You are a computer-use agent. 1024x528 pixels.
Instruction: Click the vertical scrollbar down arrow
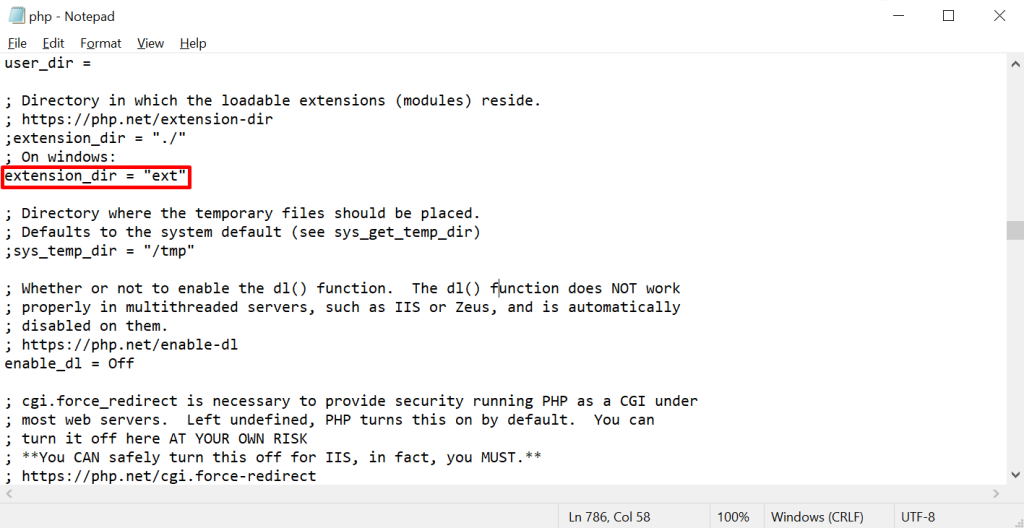coord(1015,476)
